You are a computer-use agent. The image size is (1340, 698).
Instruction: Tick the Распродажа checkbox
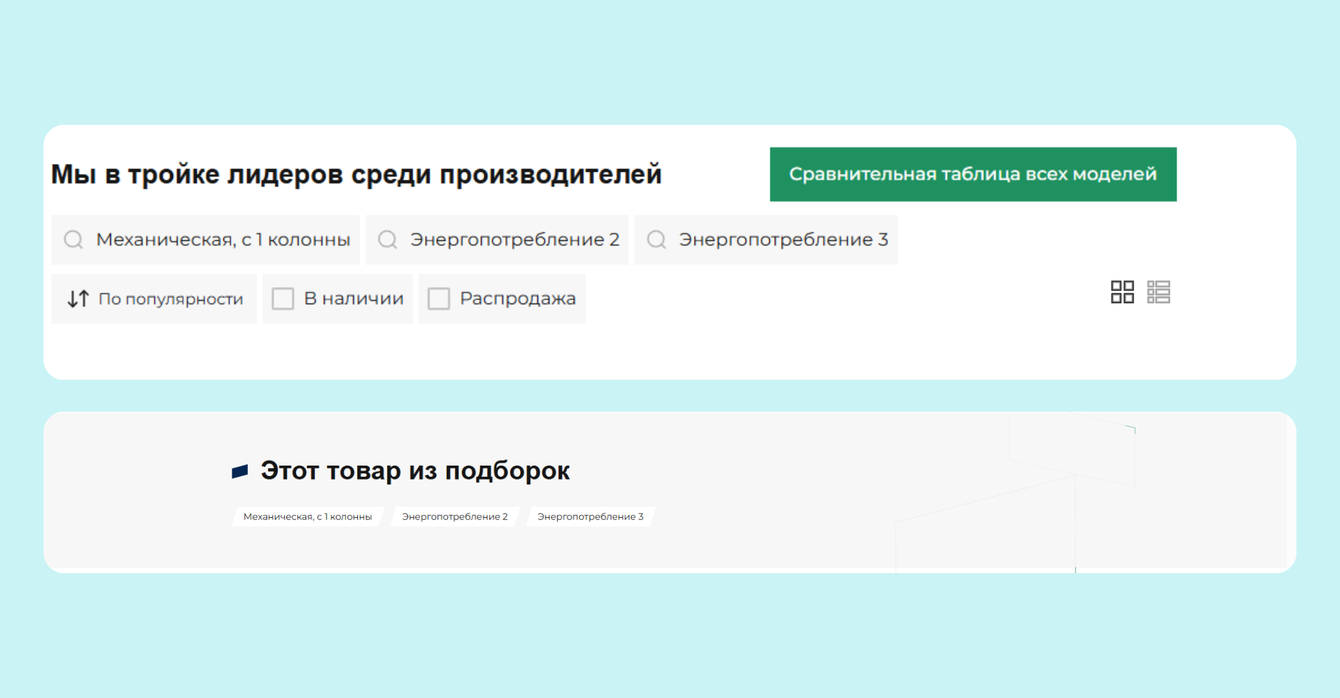click(438, 299)
